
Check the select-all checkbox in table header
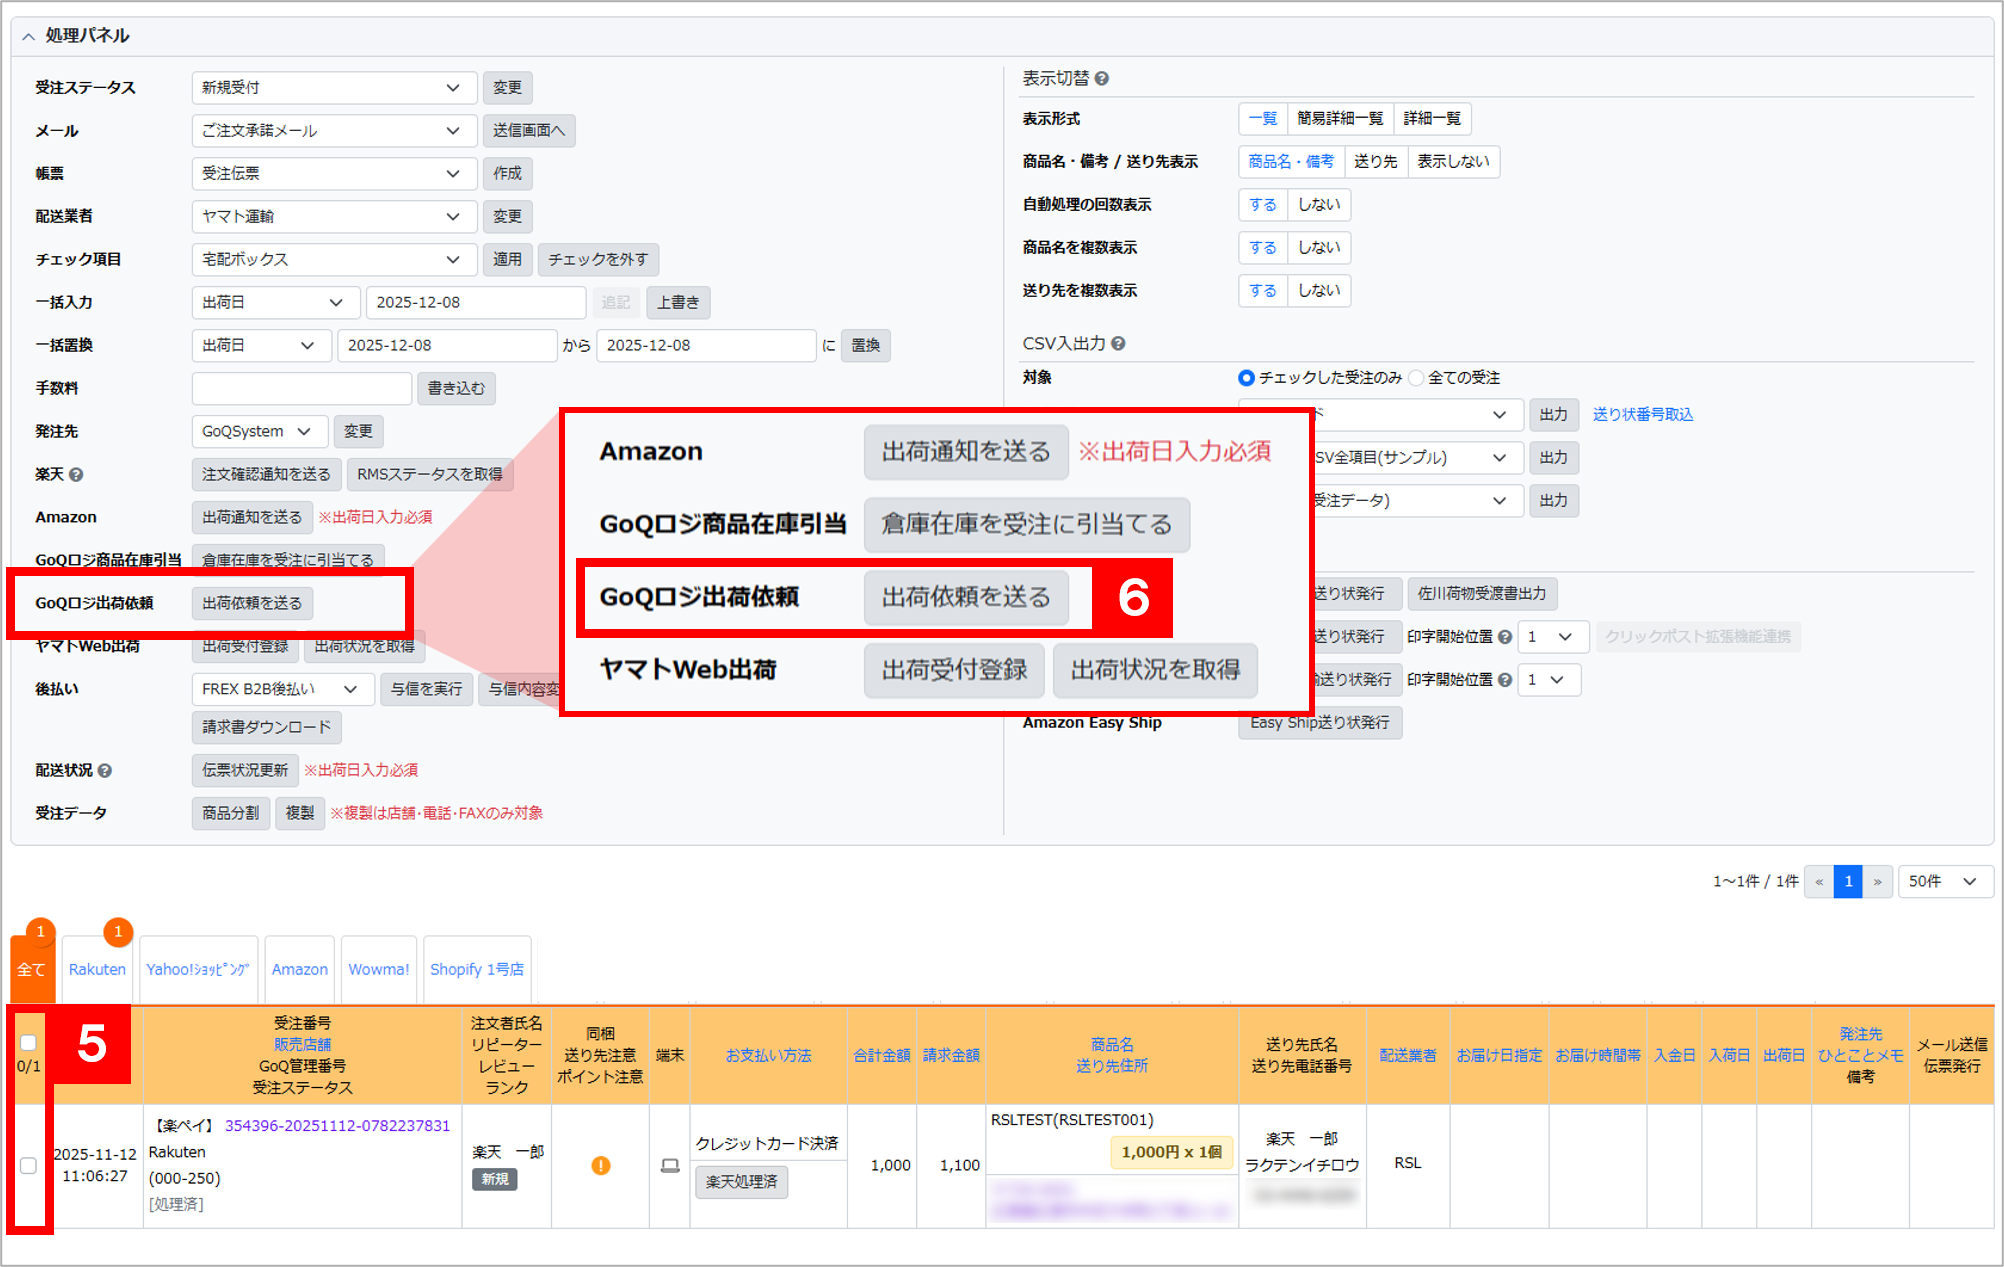tap(28, 1043)
